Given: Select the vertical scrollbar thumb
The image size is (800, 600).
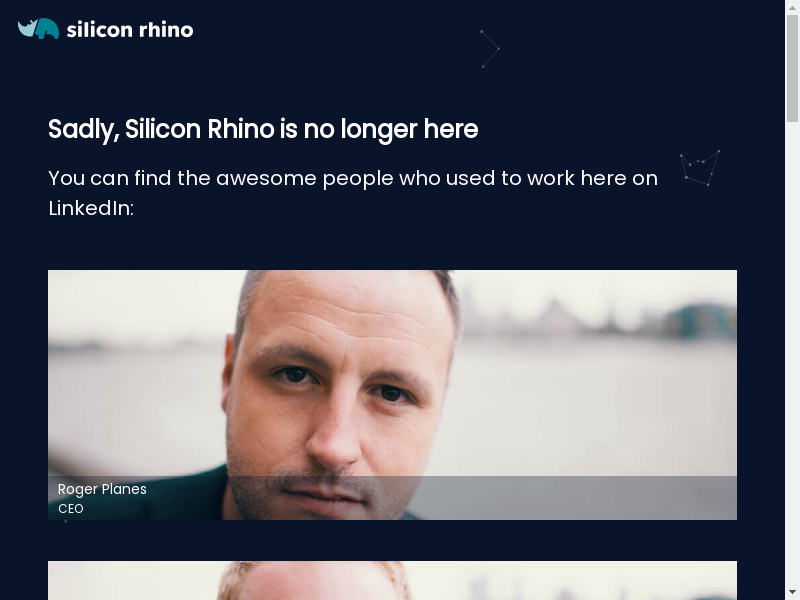Looking at the screenshot, I should pyautogui.click(x=792, y=69).
